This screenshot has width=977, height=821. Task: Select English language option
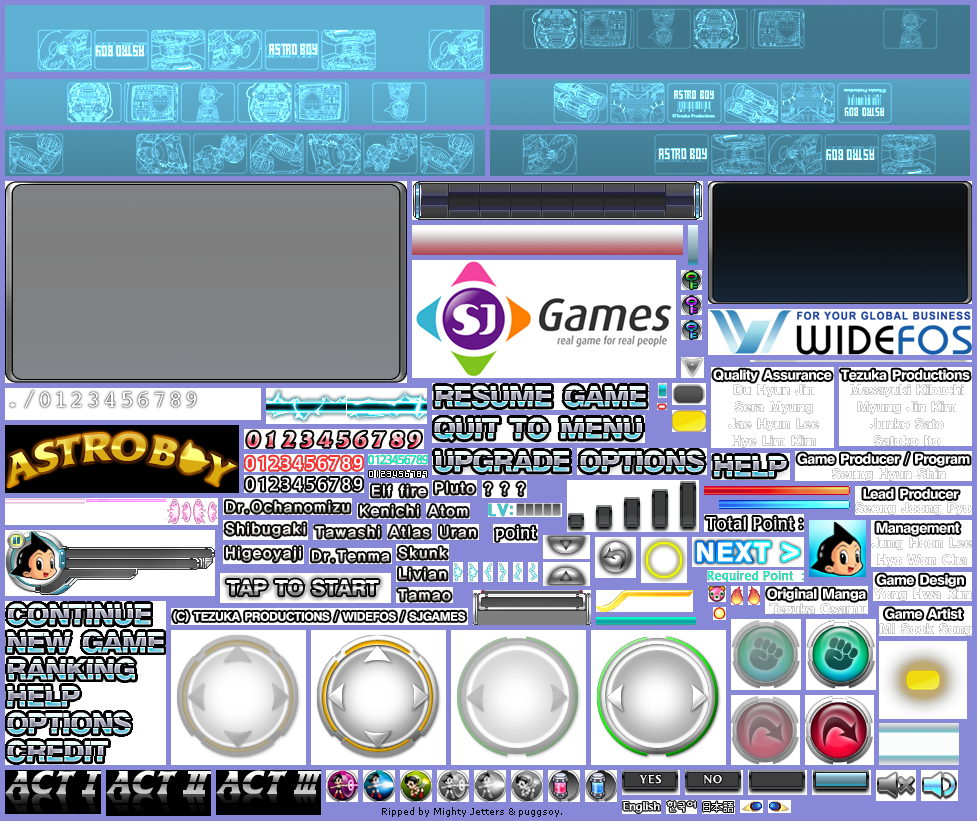click(641, 807)
